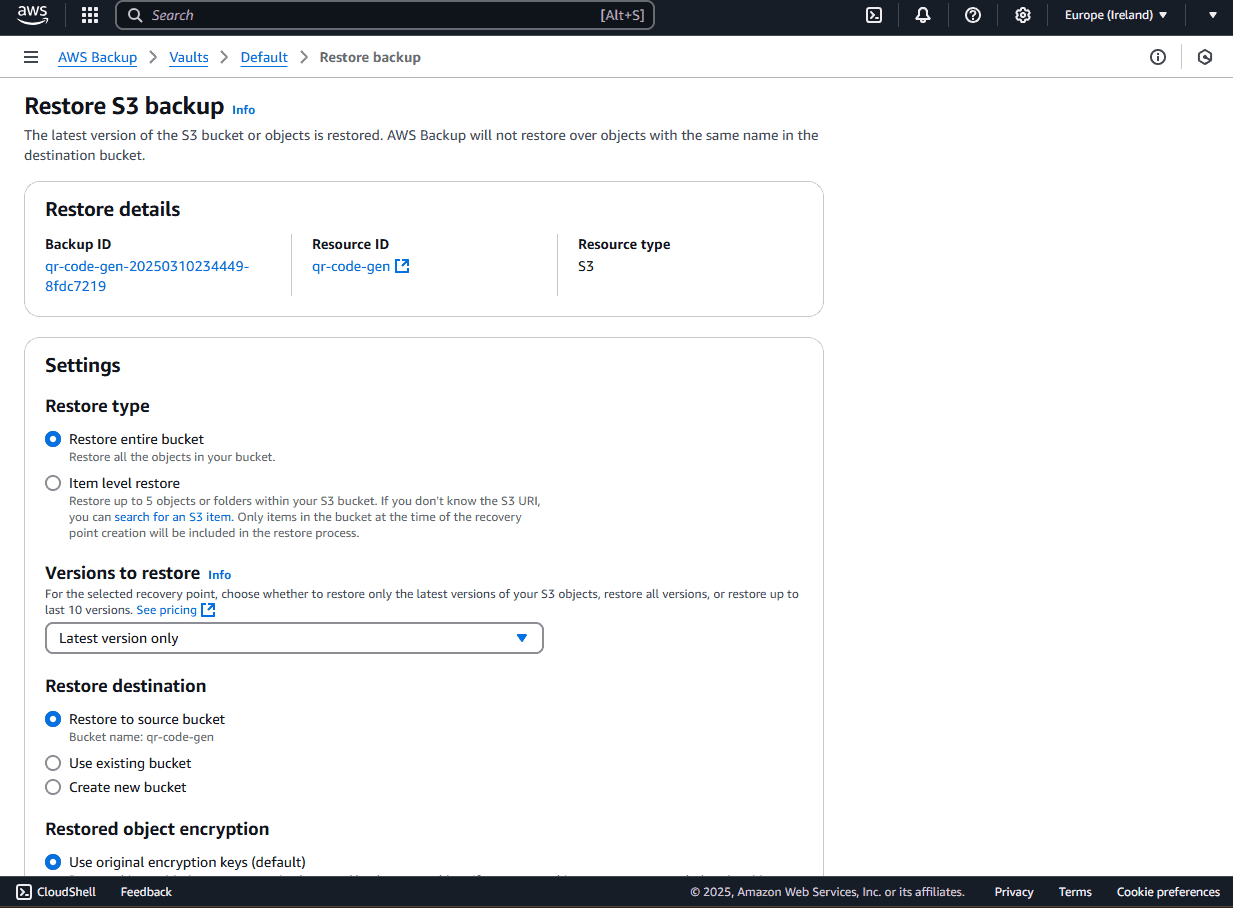Select Use existing bucket option
The image size is (1233, 908).
tap(54, 763)
